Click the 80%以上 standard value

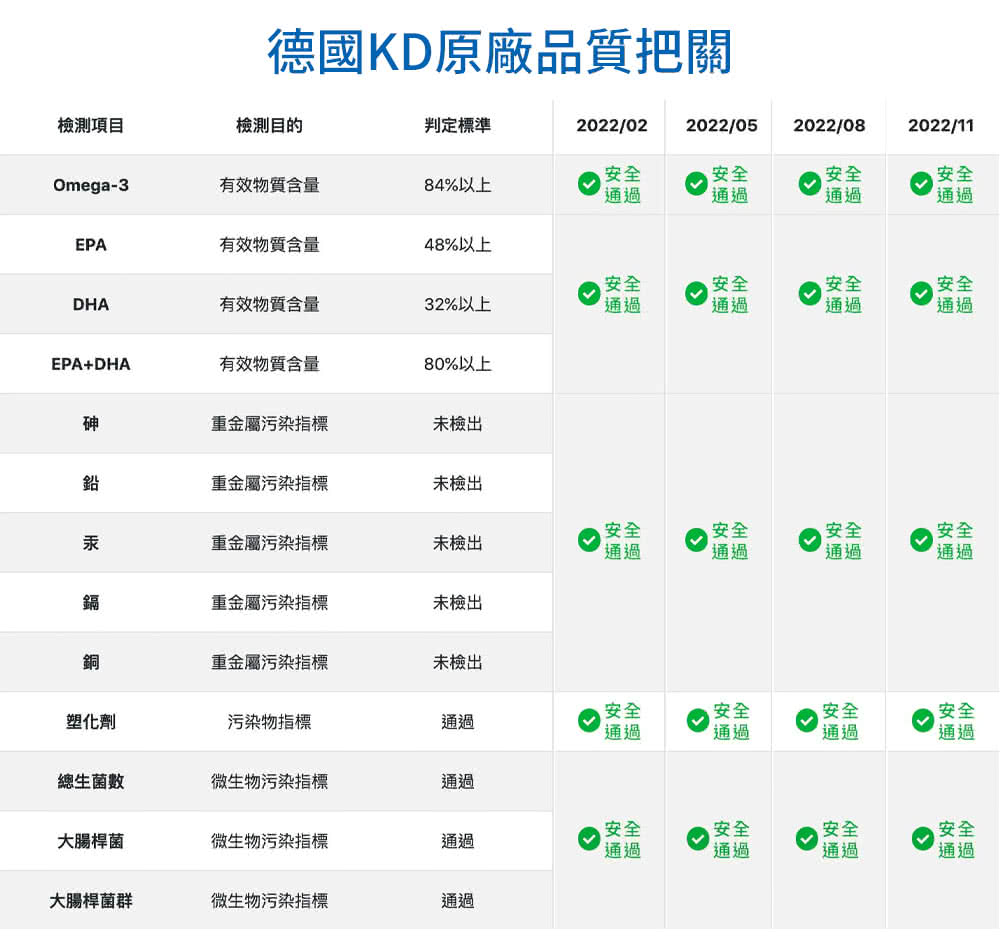click(x=458, y=364)
